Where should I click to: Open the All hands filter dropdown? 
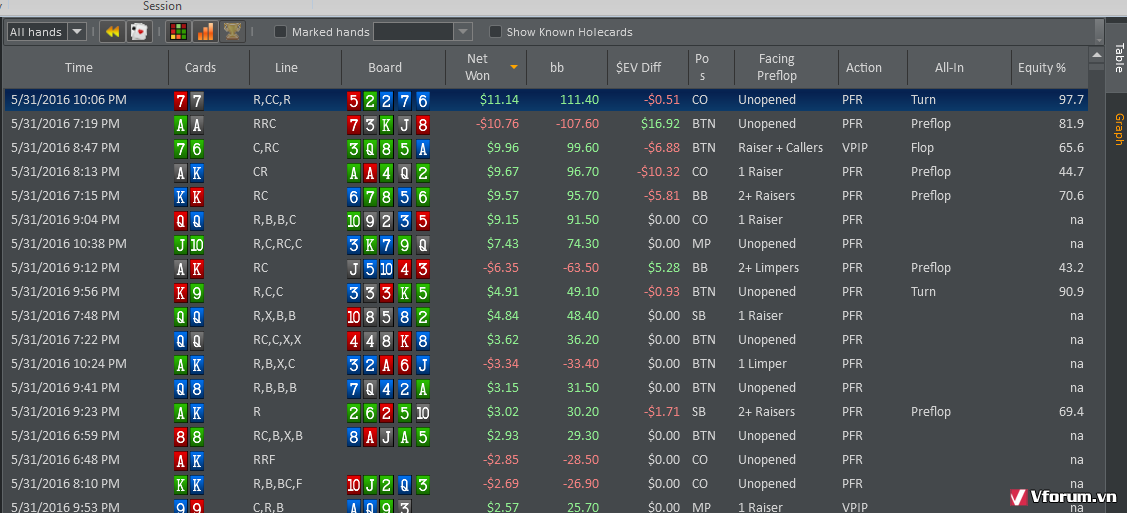tap(47, 32)
